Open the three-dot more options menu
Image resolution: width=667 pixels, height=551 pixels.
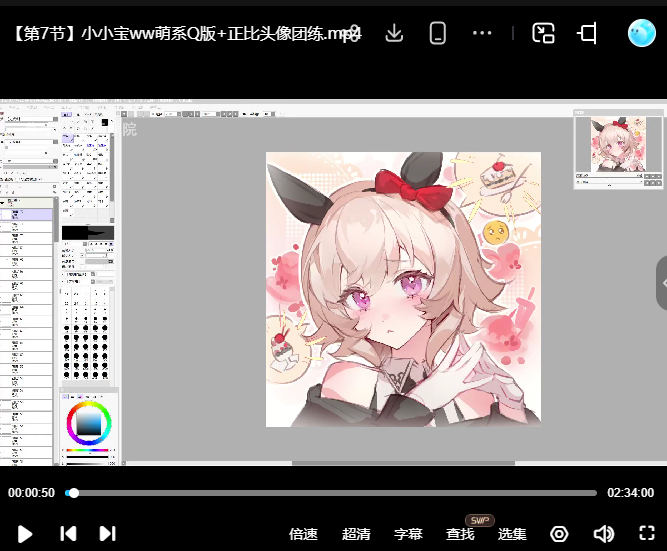click(x=482, y=33)
